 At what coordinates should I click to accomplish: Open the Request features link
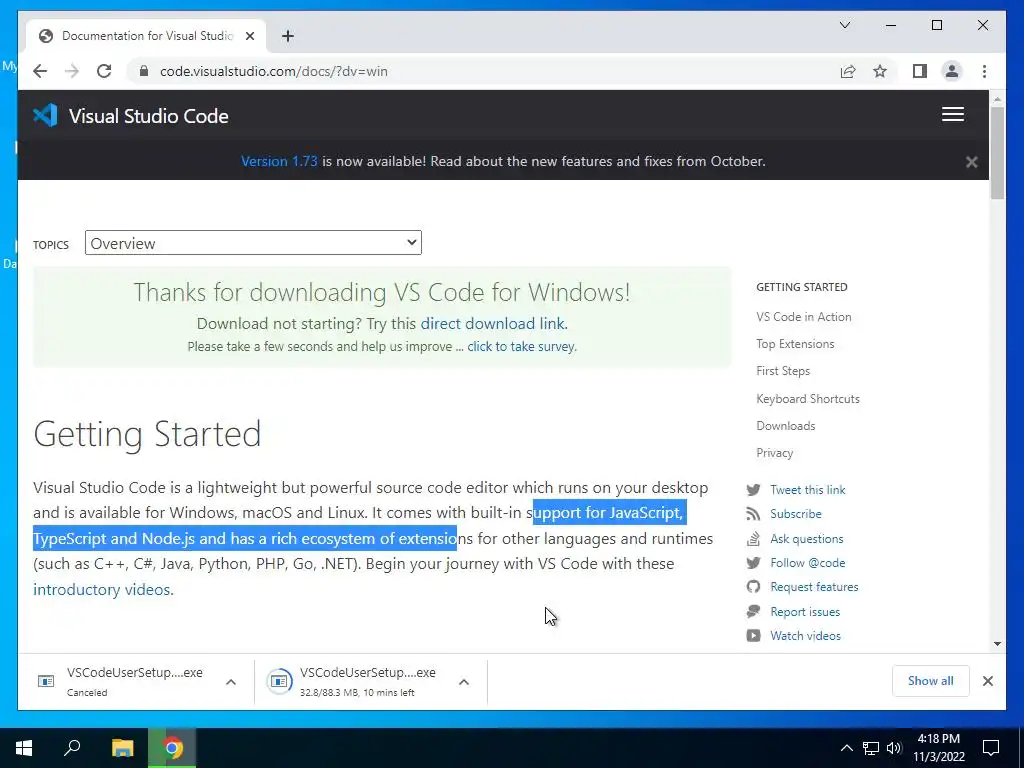(814, 587)
